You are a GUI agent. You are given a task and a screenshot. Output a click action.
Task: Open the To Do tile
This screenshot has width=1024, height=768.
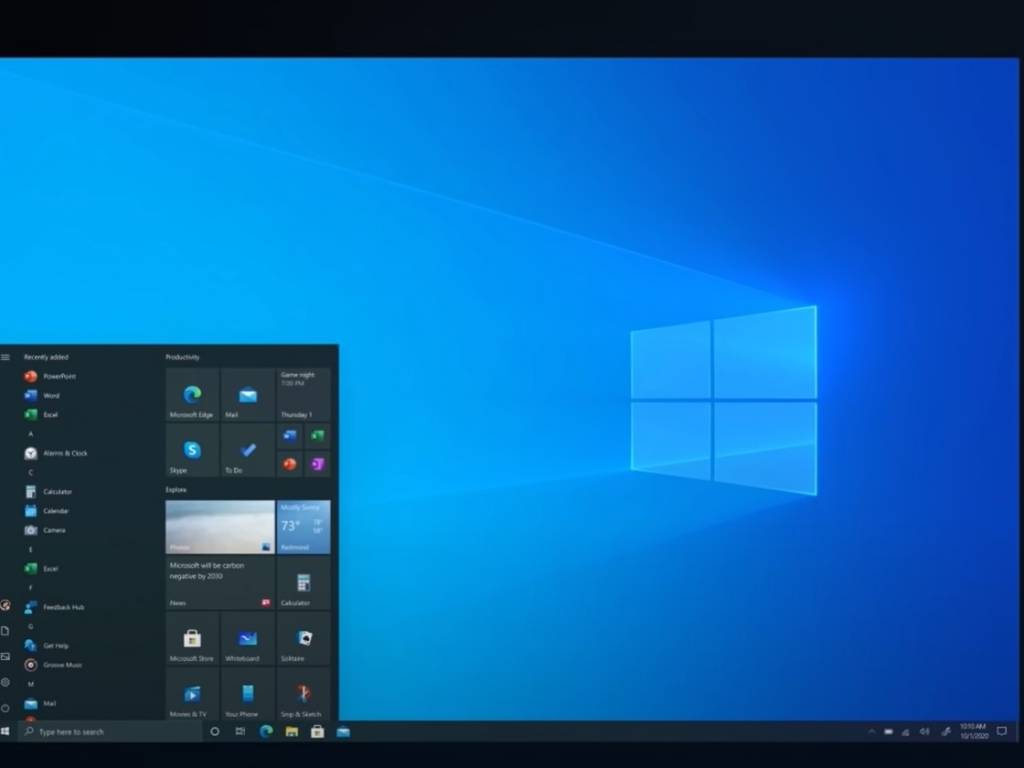click(248, 450)
